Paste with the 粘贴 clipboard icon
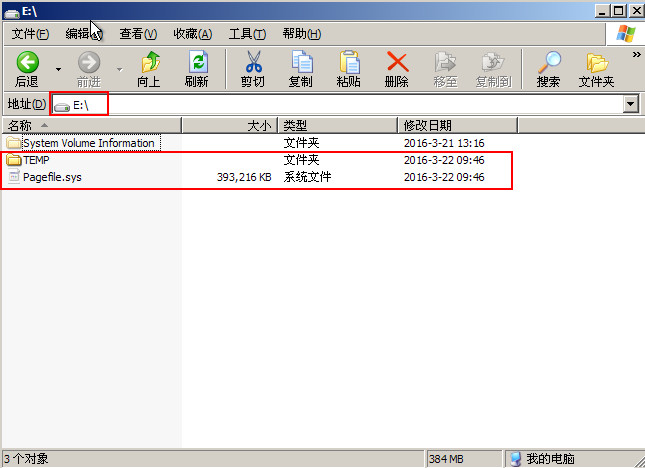Screen dimensions: 645x468 (349, 69)
